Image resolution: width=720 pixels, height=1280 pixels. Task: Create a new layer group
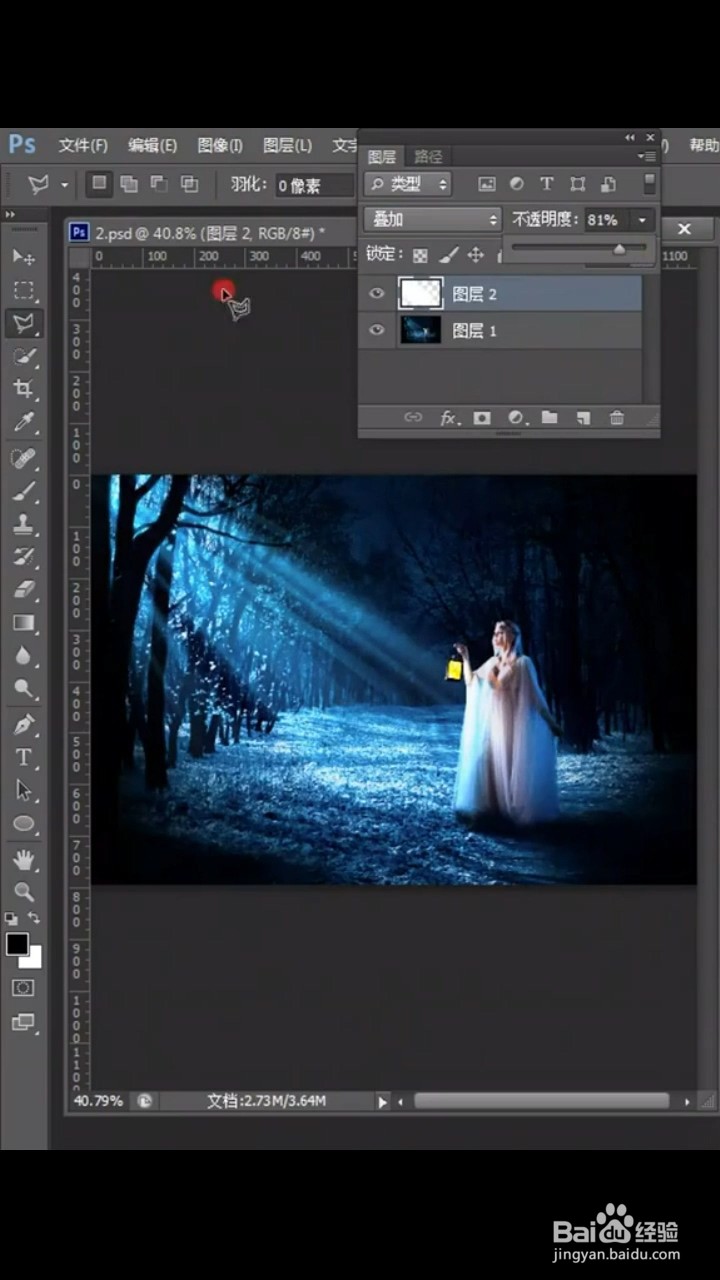[549, 418]
